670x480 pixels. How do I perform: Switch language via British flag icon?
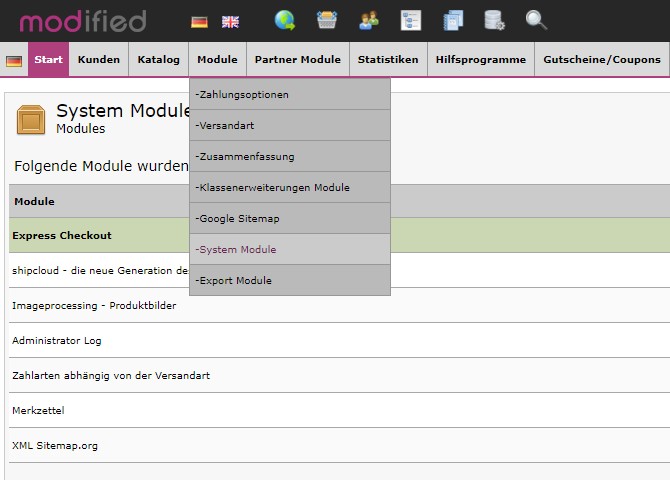230,22
